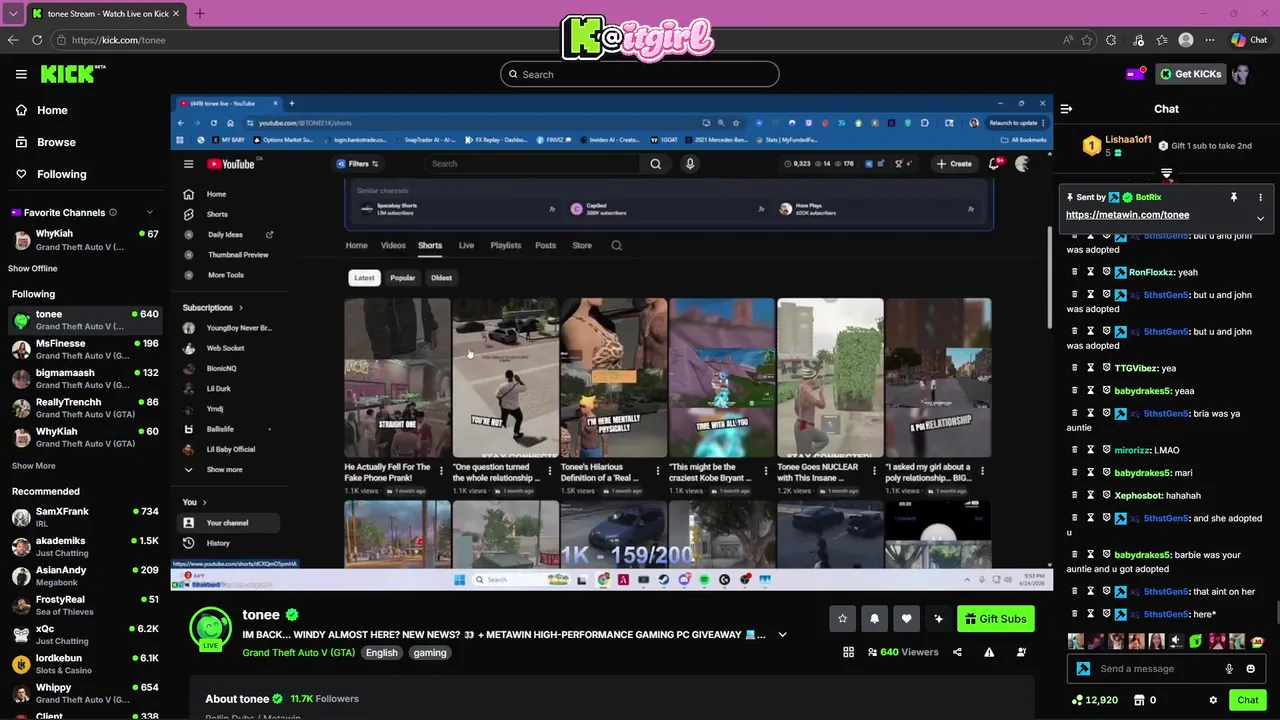
Task: Toggle the notification bell for tonee
Action: pos(874,619)
